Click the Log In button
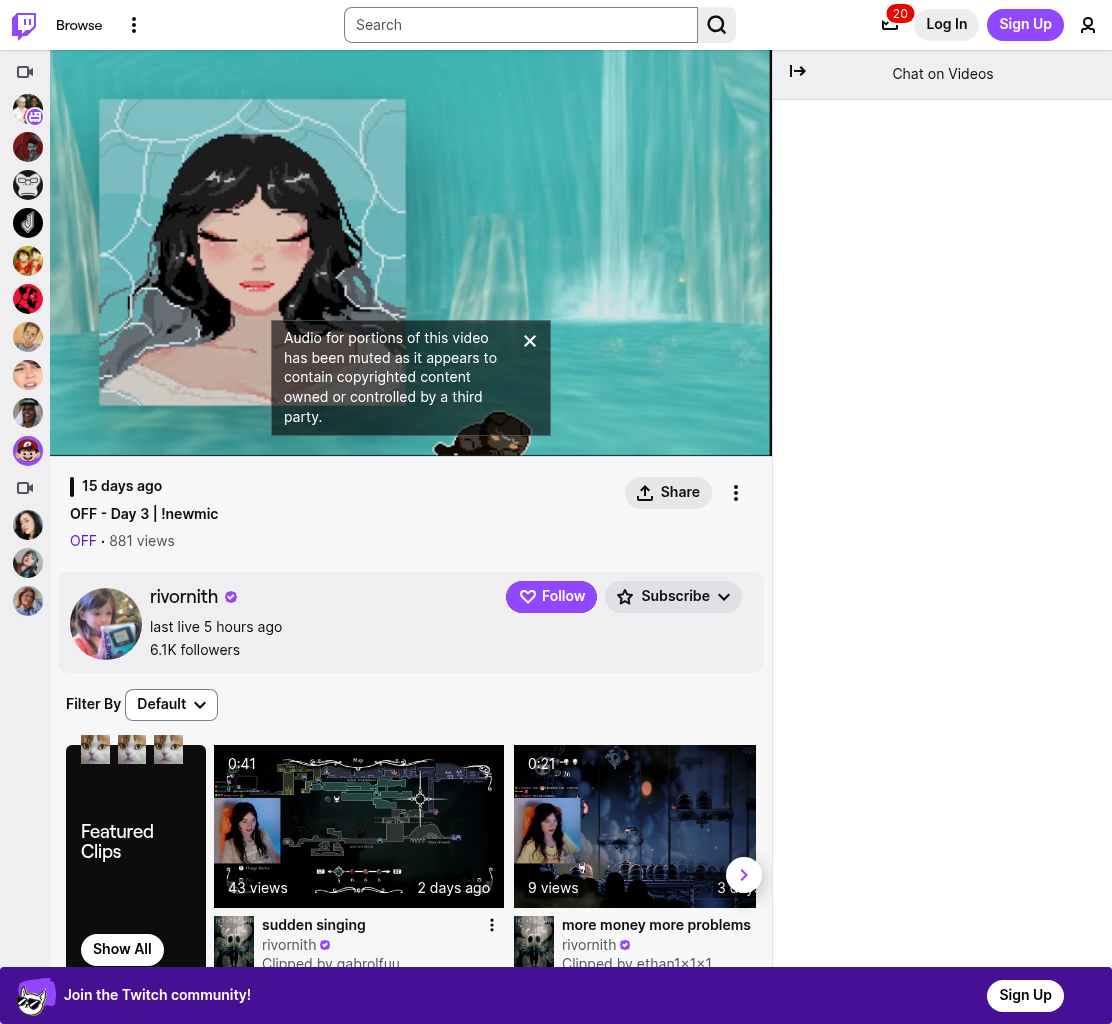Image resolution: width=1112 pixels, height=1024 pixels. tap(946, 25)
